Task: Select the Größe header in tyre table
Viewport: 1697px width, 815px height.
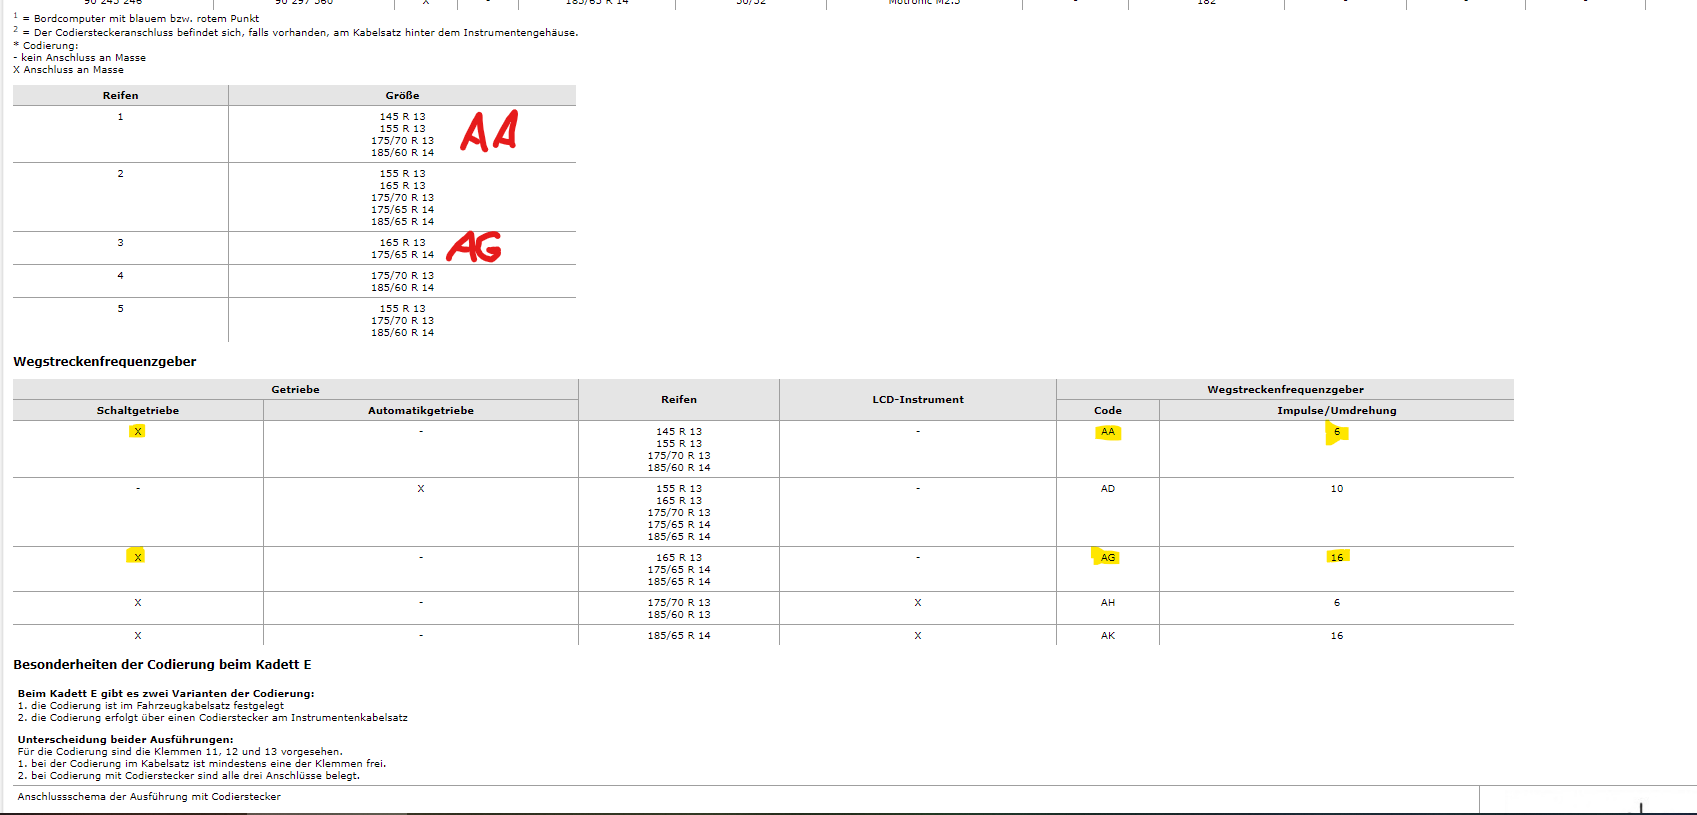Action: tap(402, 95)
